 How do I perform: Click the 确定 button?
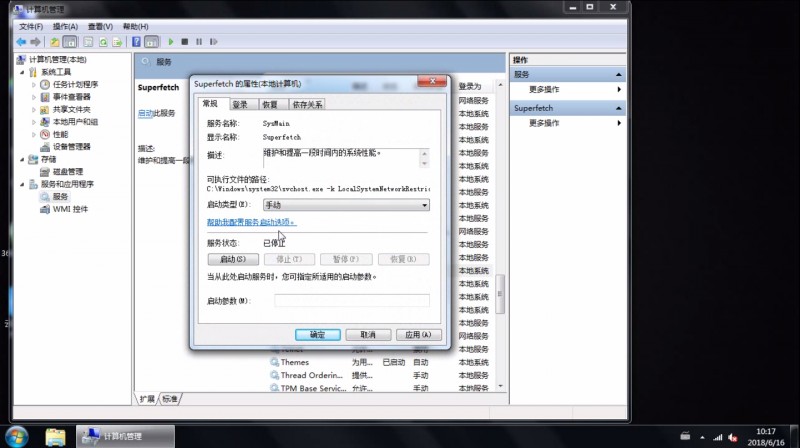pos(317,335)
